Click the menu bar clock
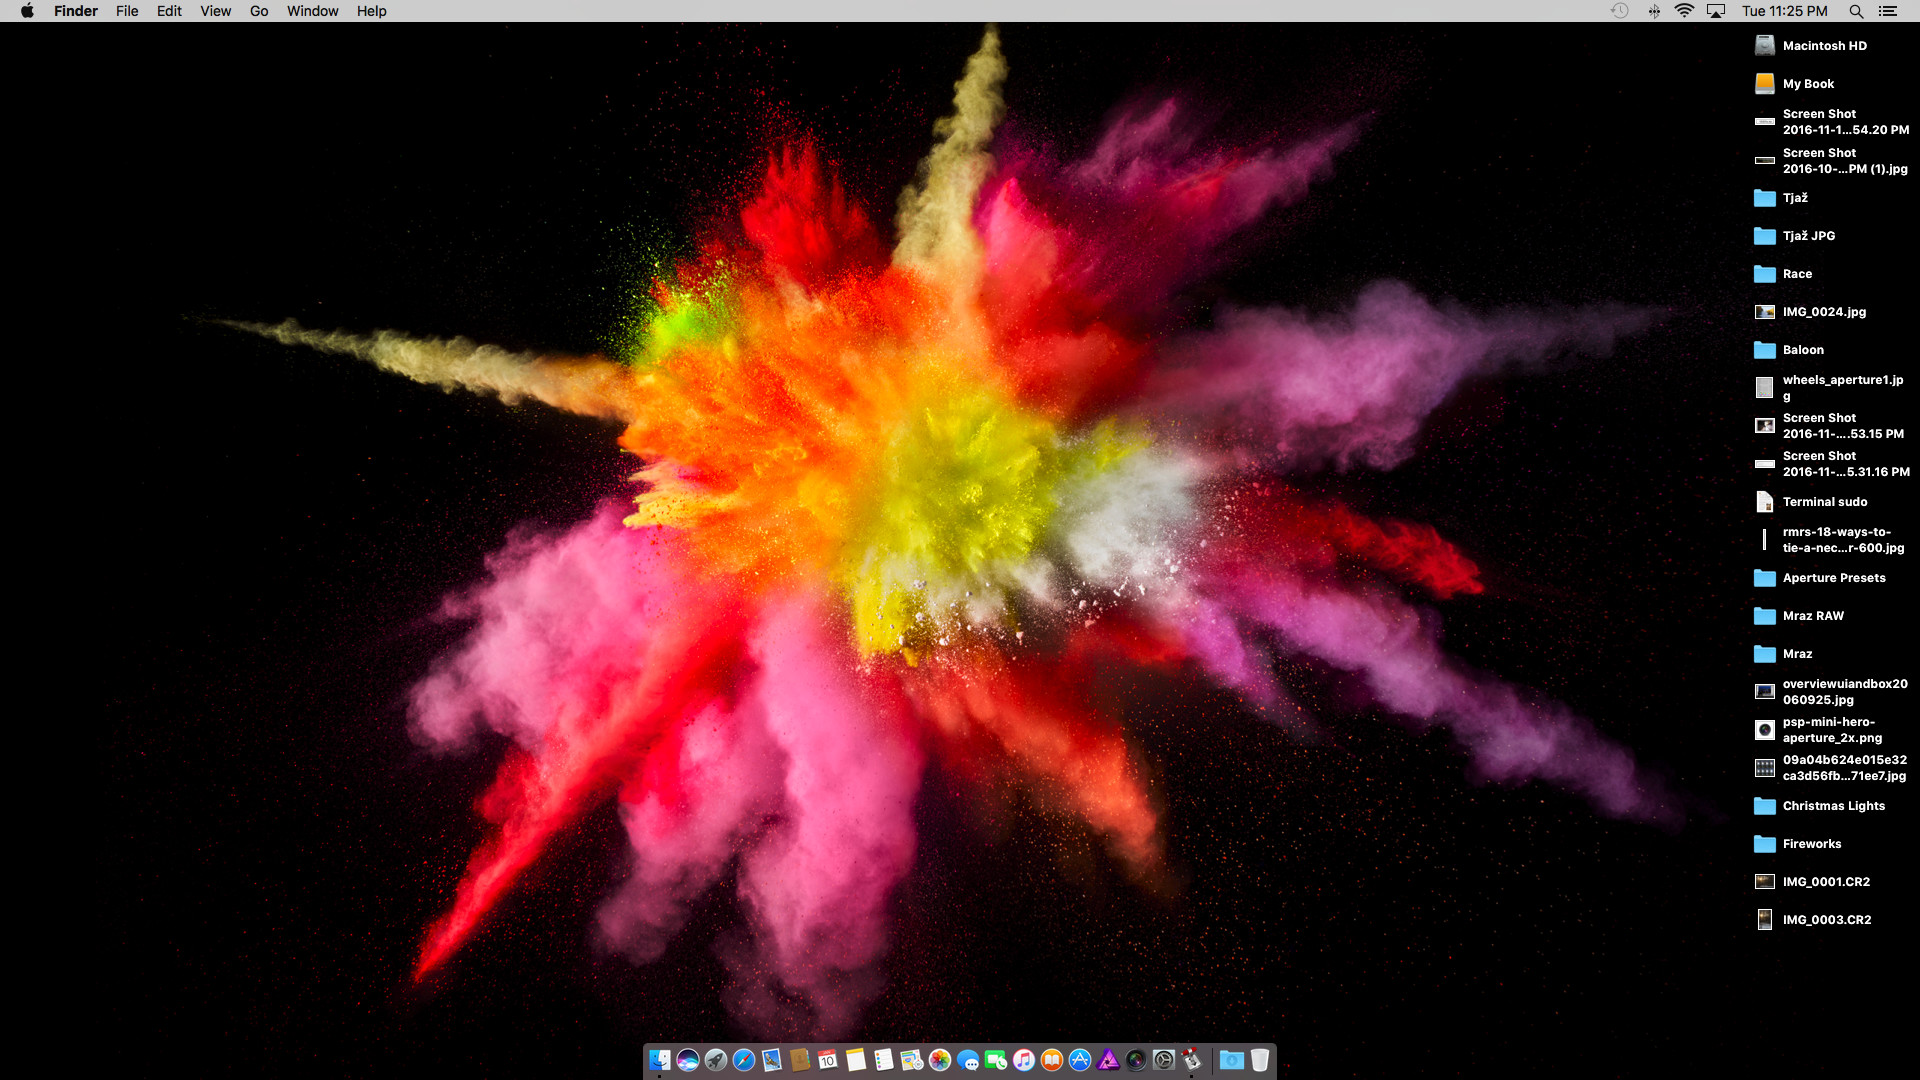 (x=1784, y=11)
